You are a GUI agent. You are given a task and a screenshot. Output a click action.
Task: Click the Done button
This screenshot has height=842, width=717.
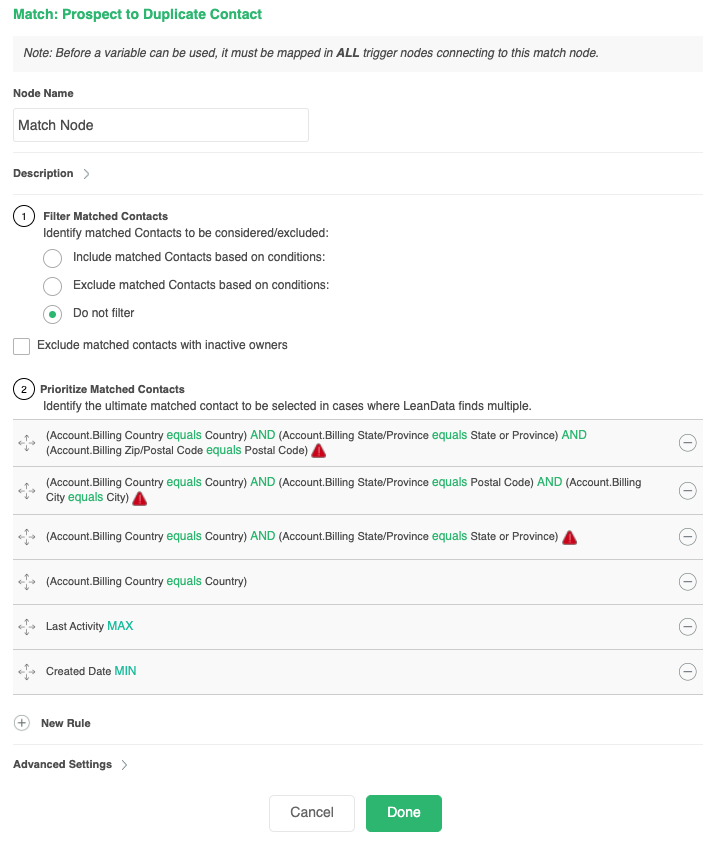[403, 813]
